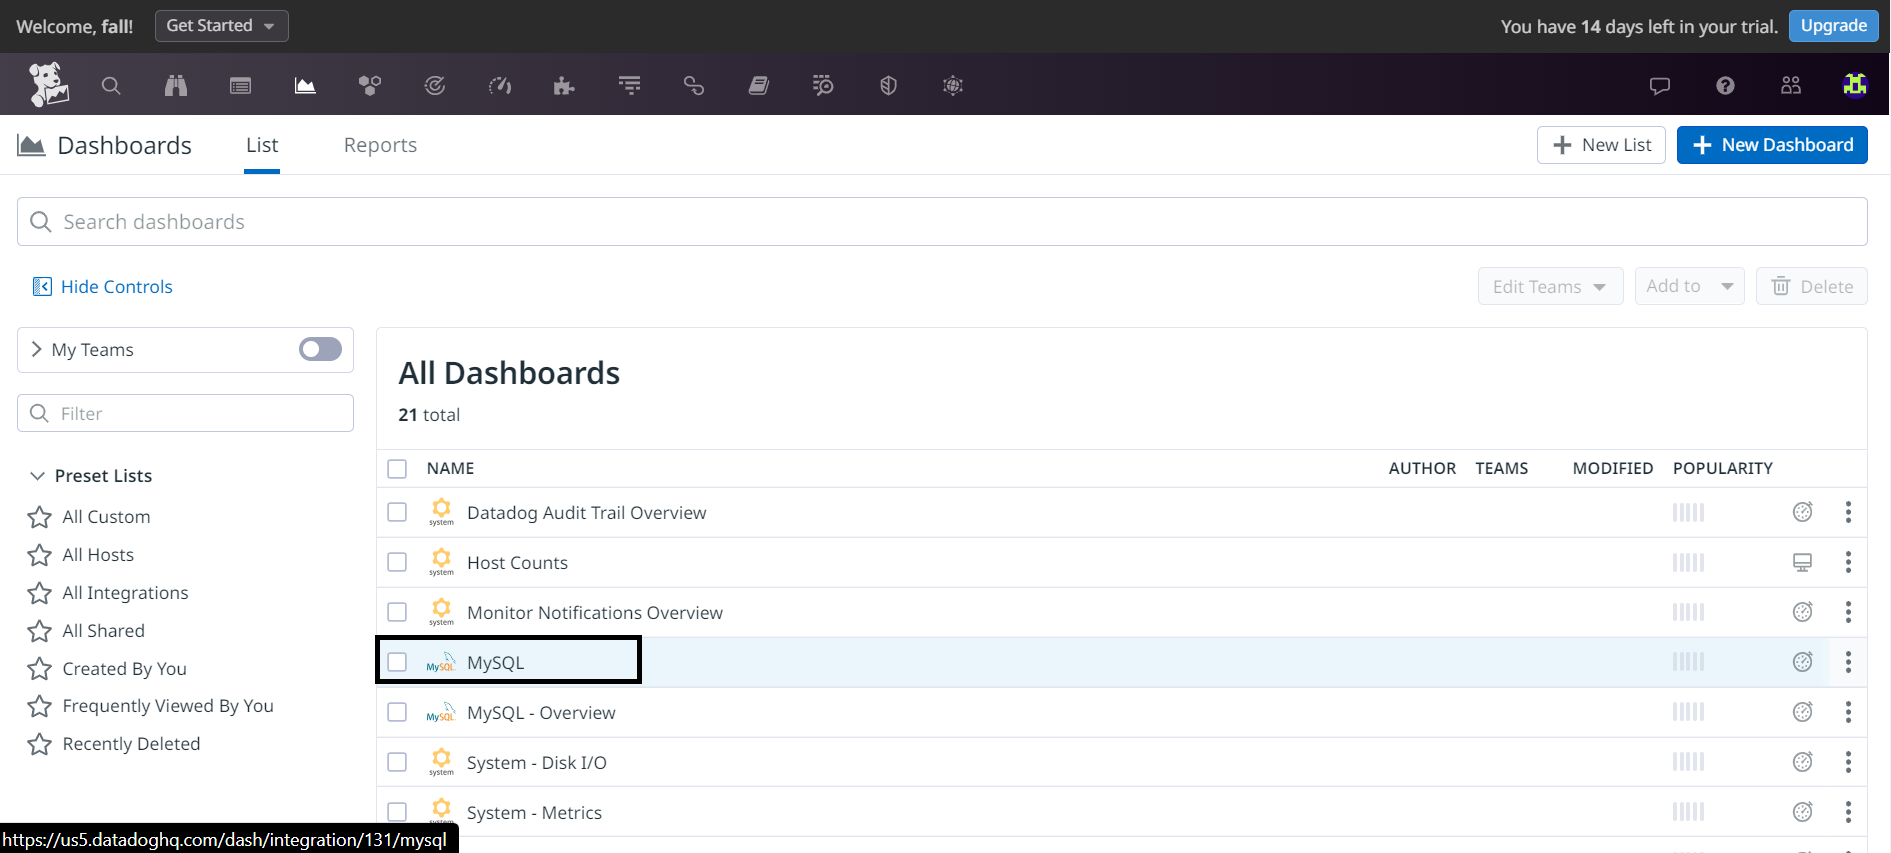Open the Monitors target icon
This screenshot has width=1891, height=853.
(x=435, y=86)
